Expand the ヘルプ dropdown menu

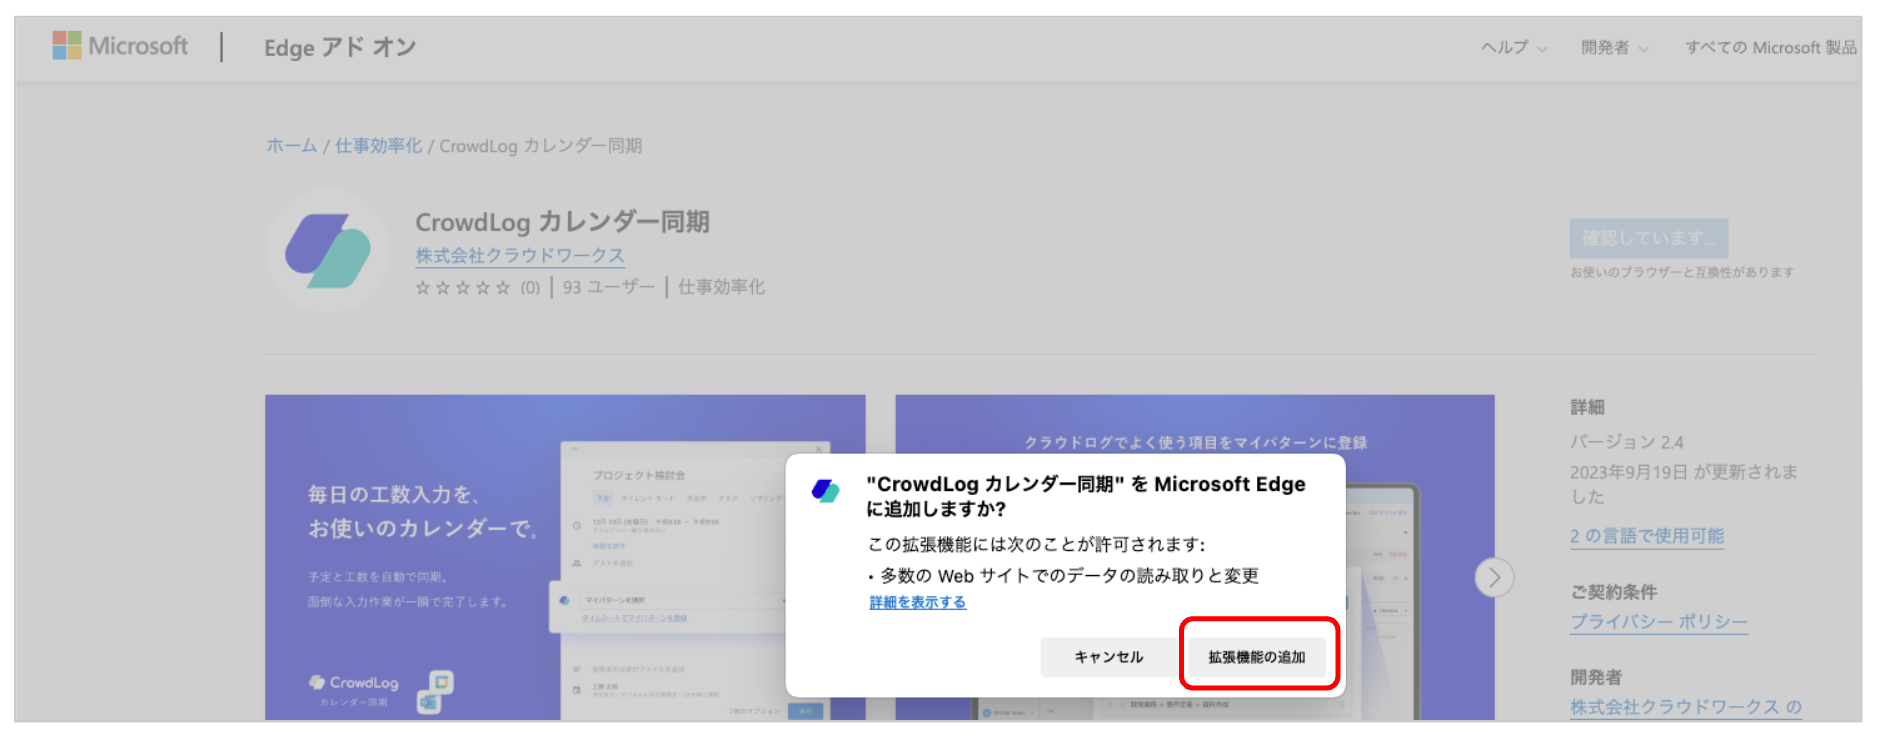coord(1514,47)
